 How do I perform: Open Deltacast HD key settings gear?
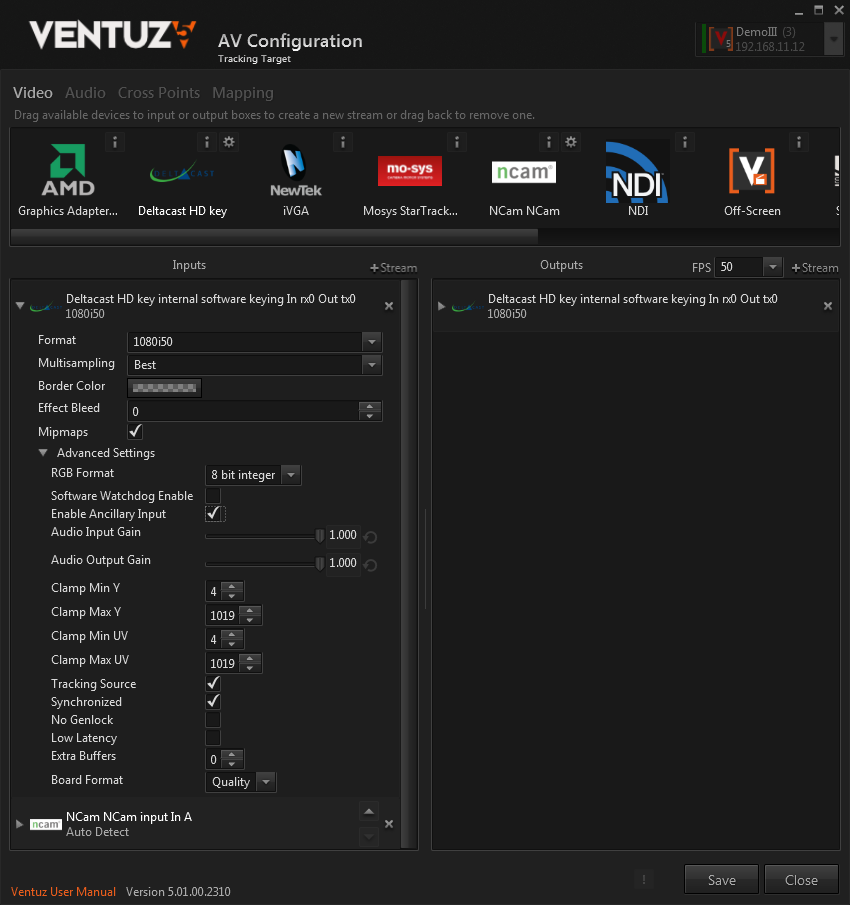tap(229, 142)
